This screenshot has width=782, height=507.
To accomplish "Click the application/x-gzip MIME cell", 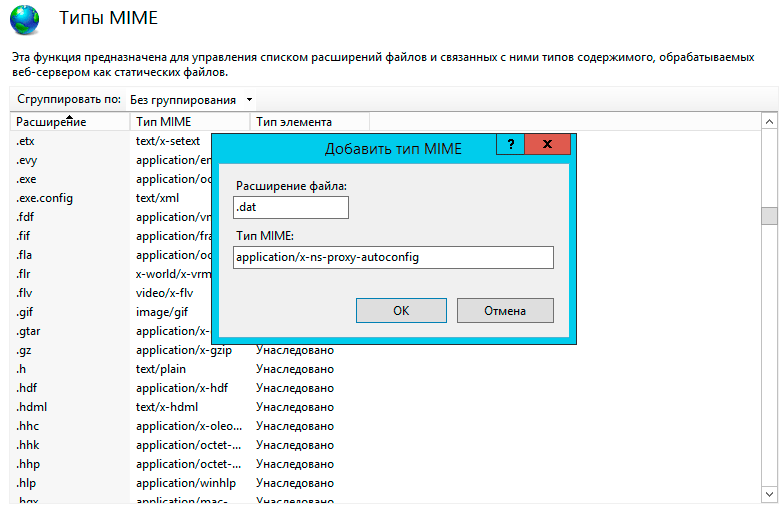I will (184, 350).
